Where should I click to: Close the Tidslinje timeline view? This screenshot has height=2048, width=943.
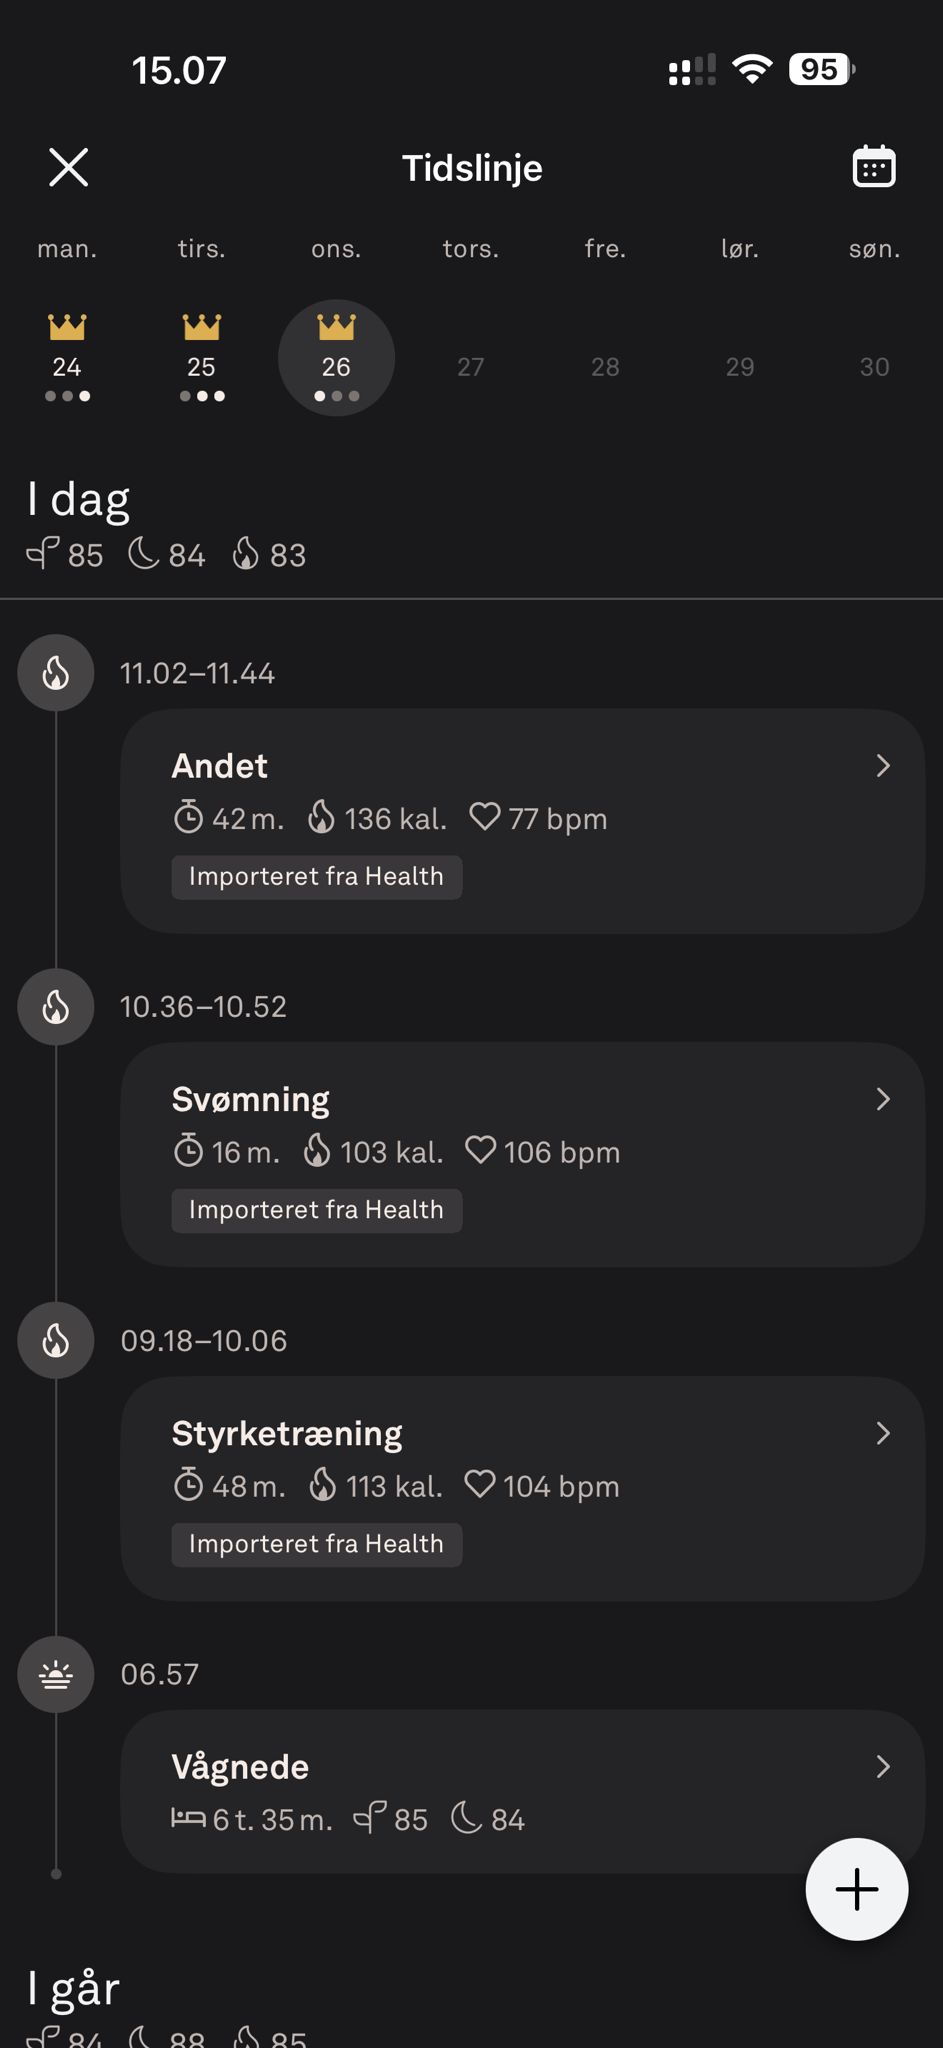point(69,167)
